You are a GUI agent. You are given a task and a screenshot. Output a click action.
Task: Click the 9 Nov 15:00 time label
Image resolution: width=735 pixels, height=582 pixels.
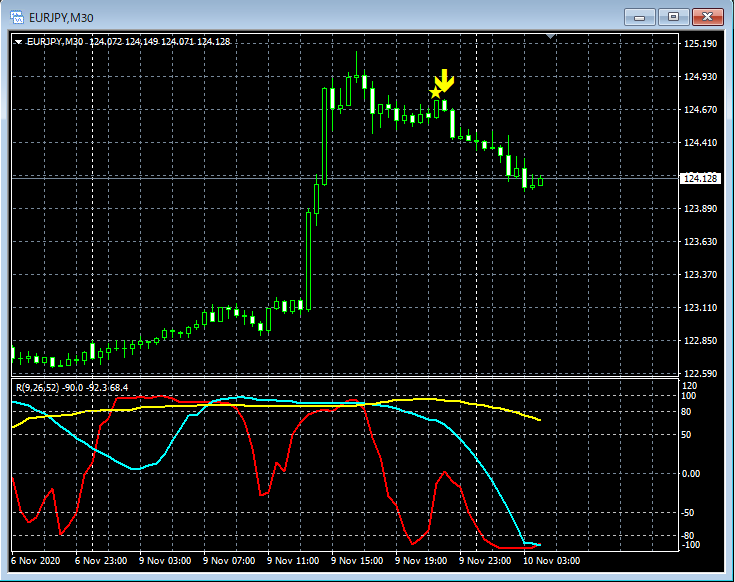pos(357,560)
